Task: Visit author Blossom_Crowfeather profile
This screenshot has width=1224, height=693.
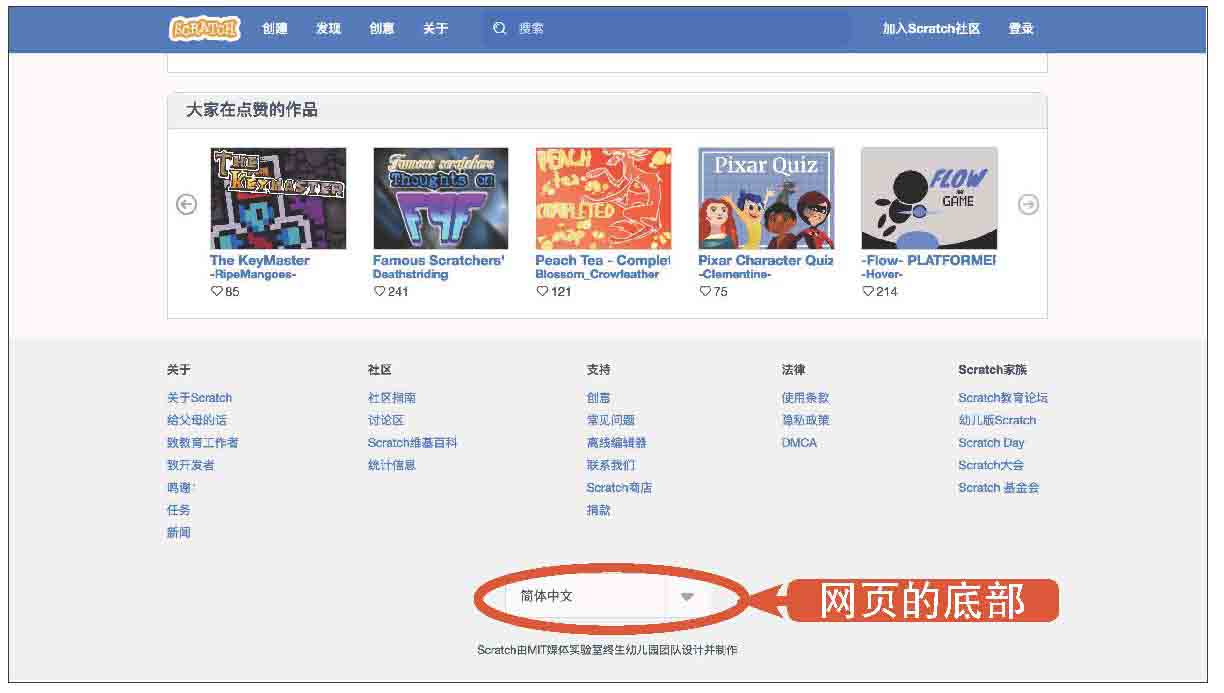Action: (597, 274)
